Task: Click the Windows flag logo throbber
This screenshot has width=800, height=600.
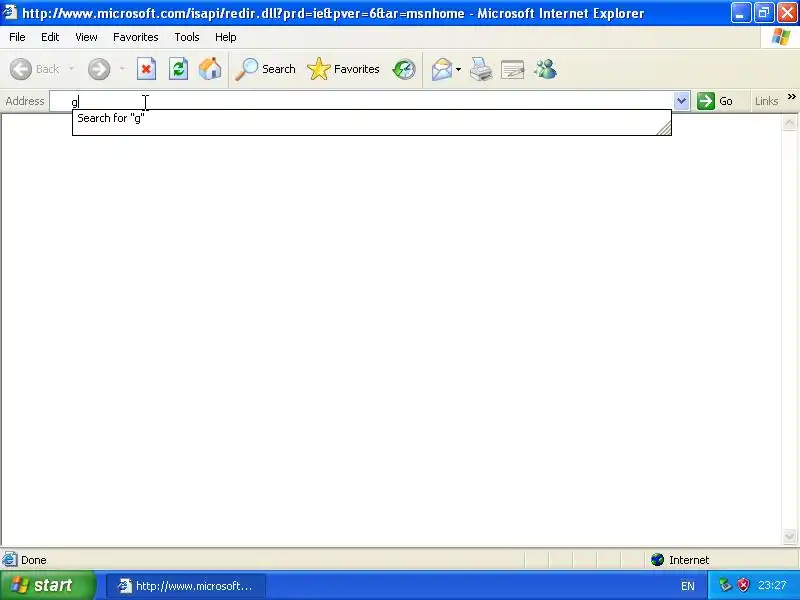Action: click(x=781, y=37)
